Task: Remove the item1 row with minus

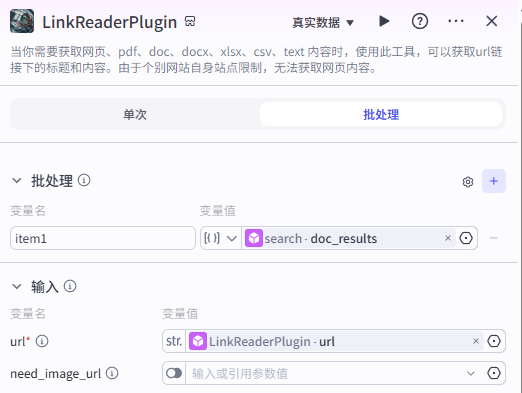Action: 494,238
